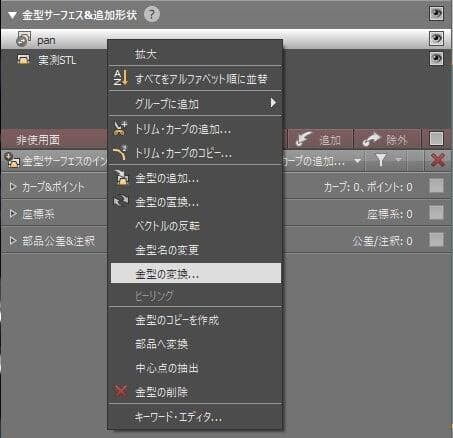Click the 除外 arrow button
The width and height of the screenshot is (453, 438).
pos(386,139)
